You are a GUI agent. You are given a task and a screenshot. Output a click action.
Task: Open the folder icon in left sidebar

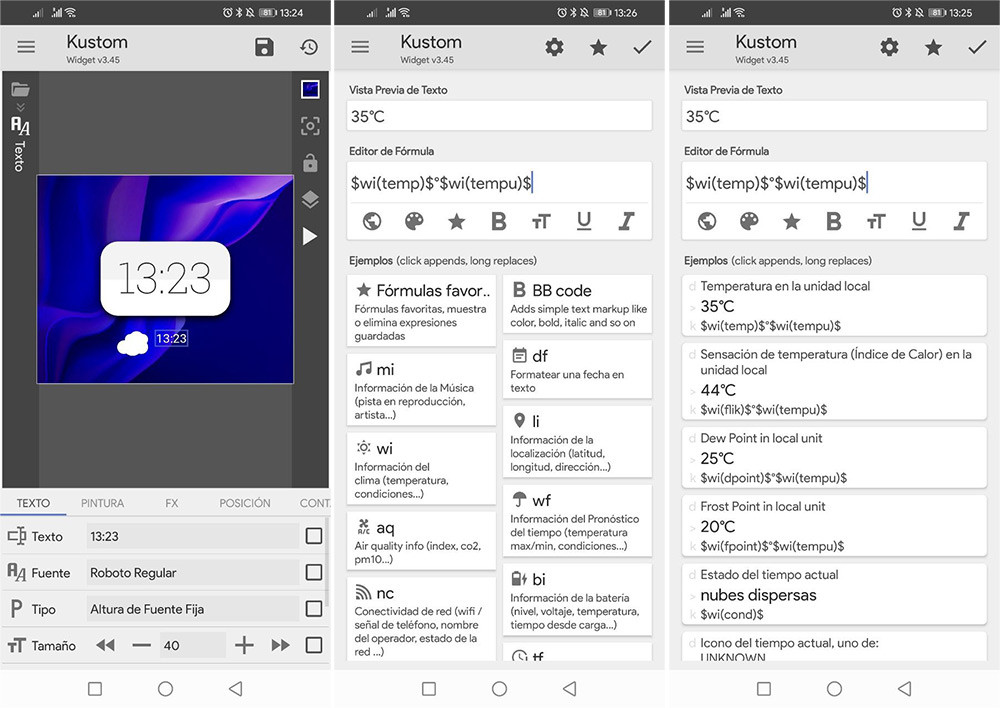20,89
